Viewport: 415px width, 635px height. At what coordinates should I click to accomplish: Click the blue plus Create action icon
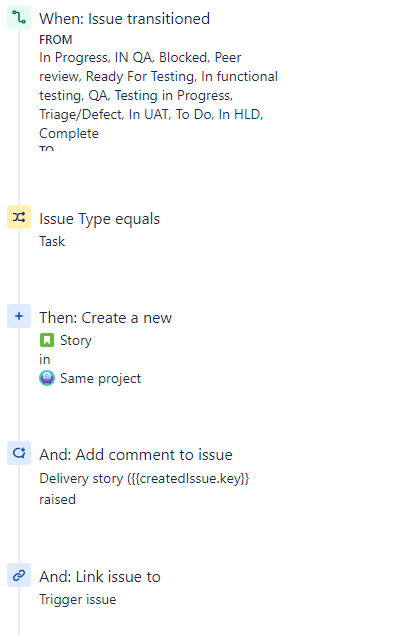point(19,316)
